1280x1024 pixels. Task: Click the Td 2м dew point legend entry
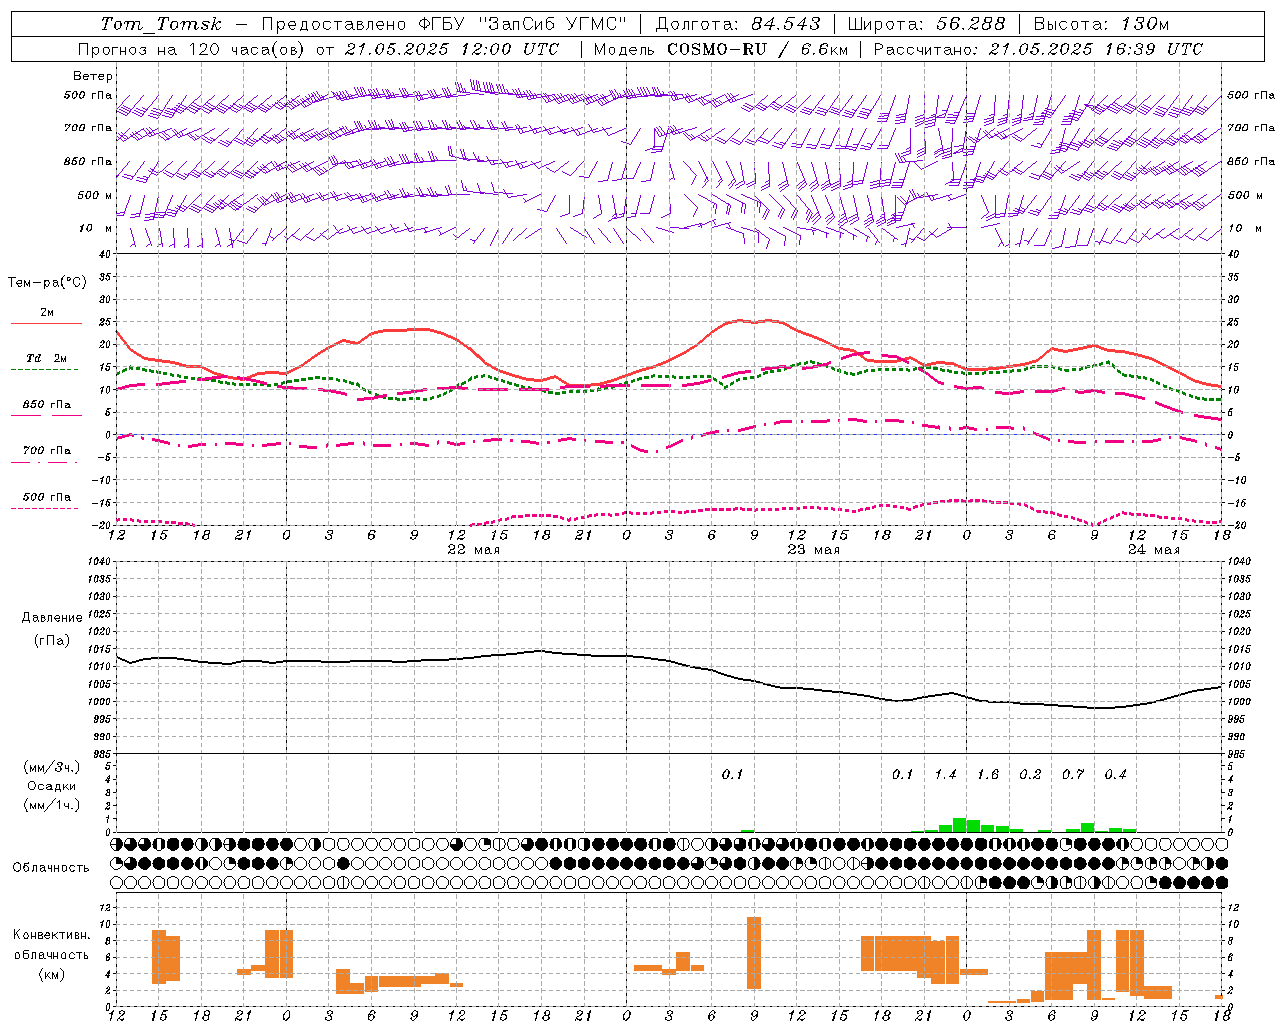click(x=47, y=358)
